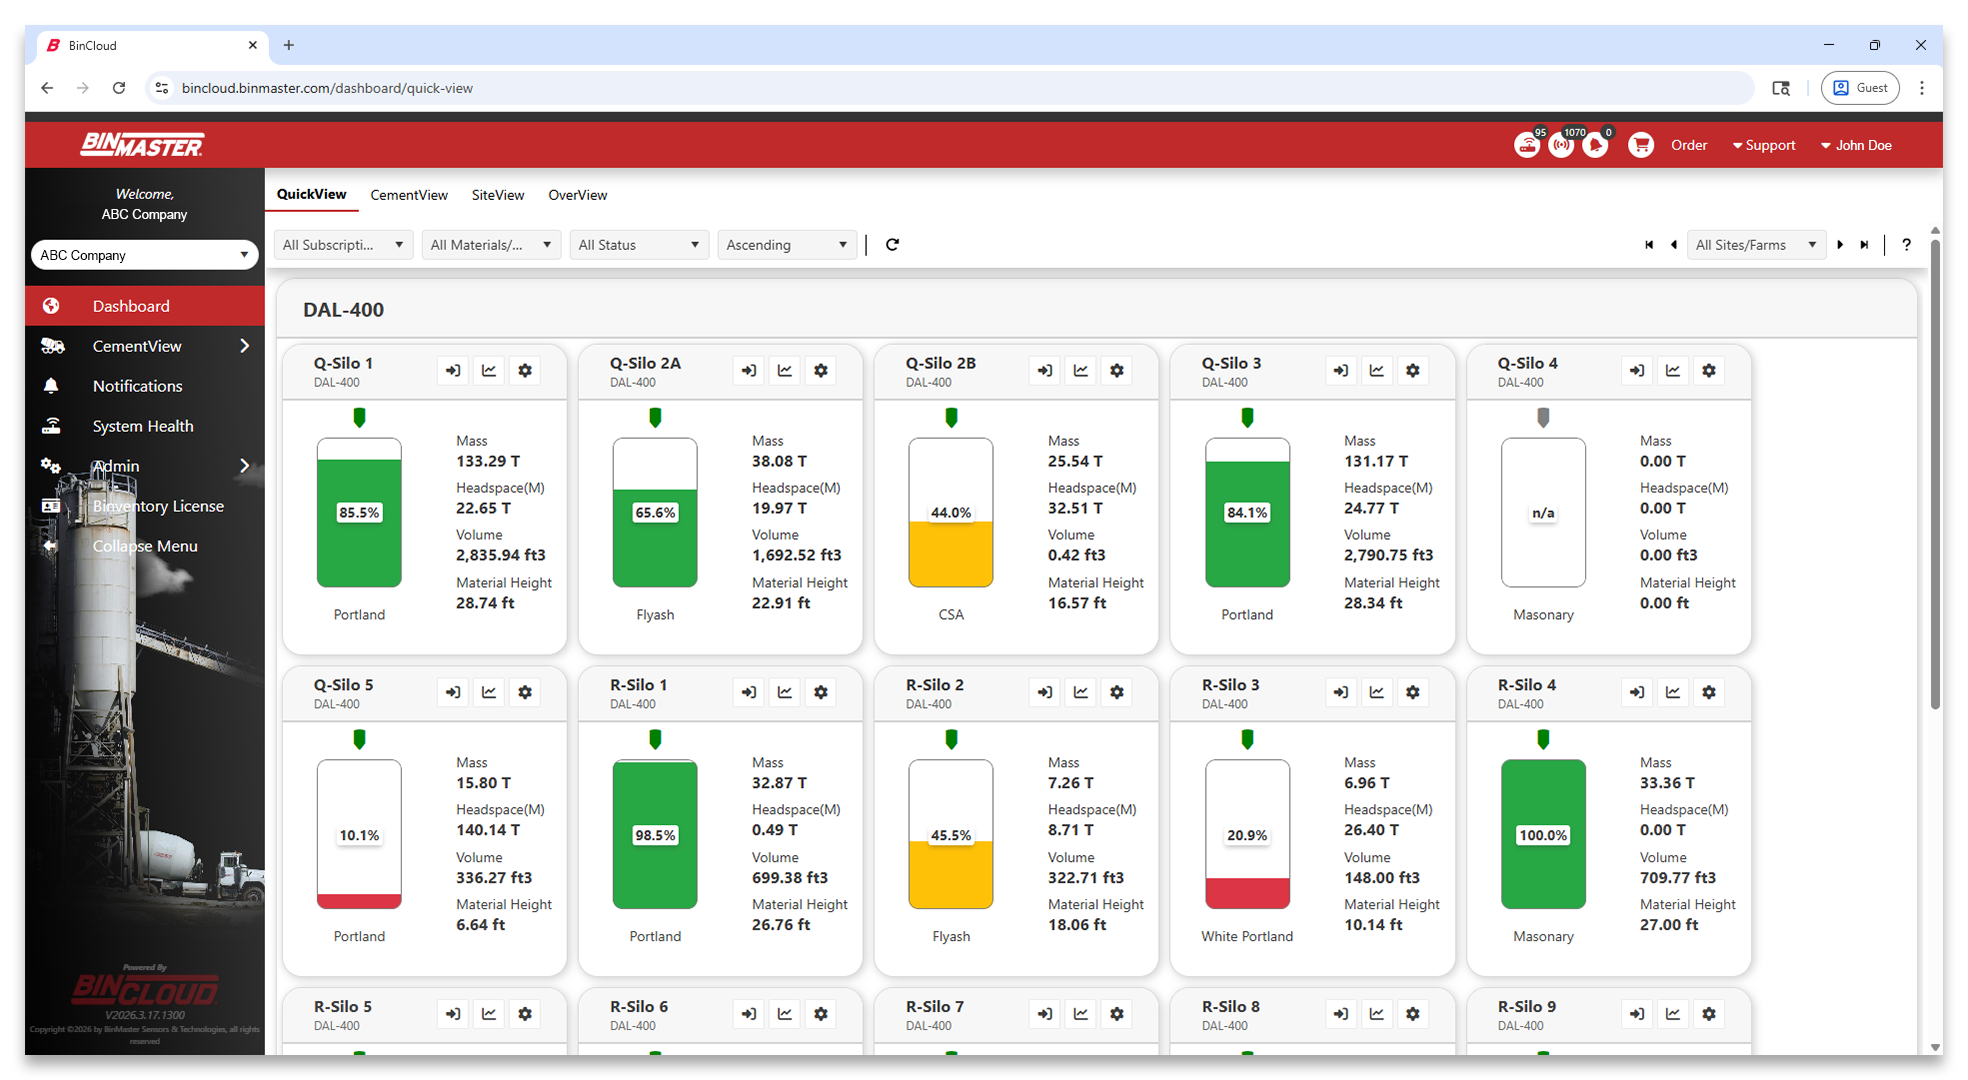Viewport: 1968px width, 1080px height.
Task: Open Ascending sort order dropdown
Action: (787, 245)
